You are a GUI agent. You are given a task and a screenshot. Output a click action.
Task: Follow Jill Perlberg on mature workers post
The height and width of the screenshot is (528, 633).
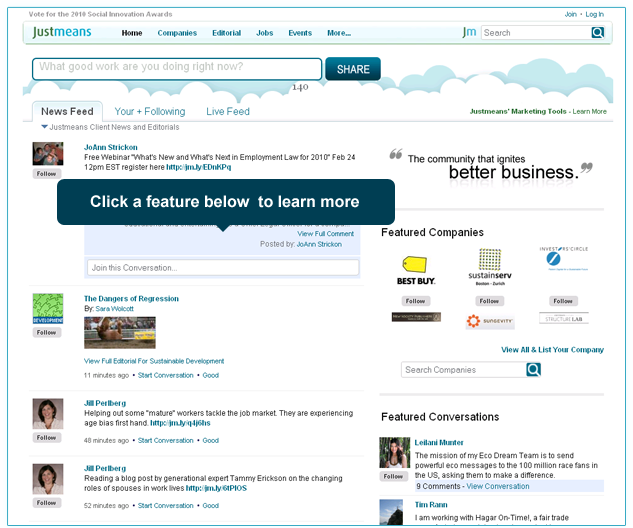47,438
